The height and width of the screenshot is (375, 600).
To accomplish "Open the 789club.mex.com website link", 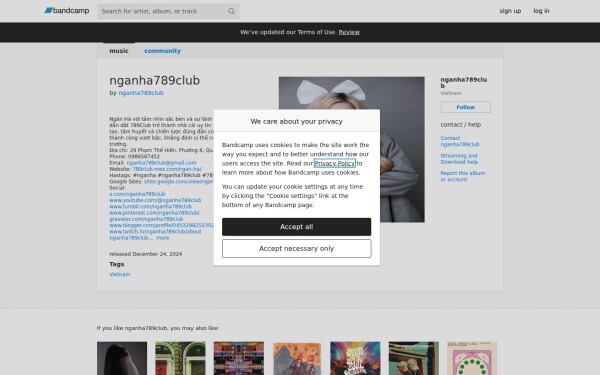I will point(167,169).
